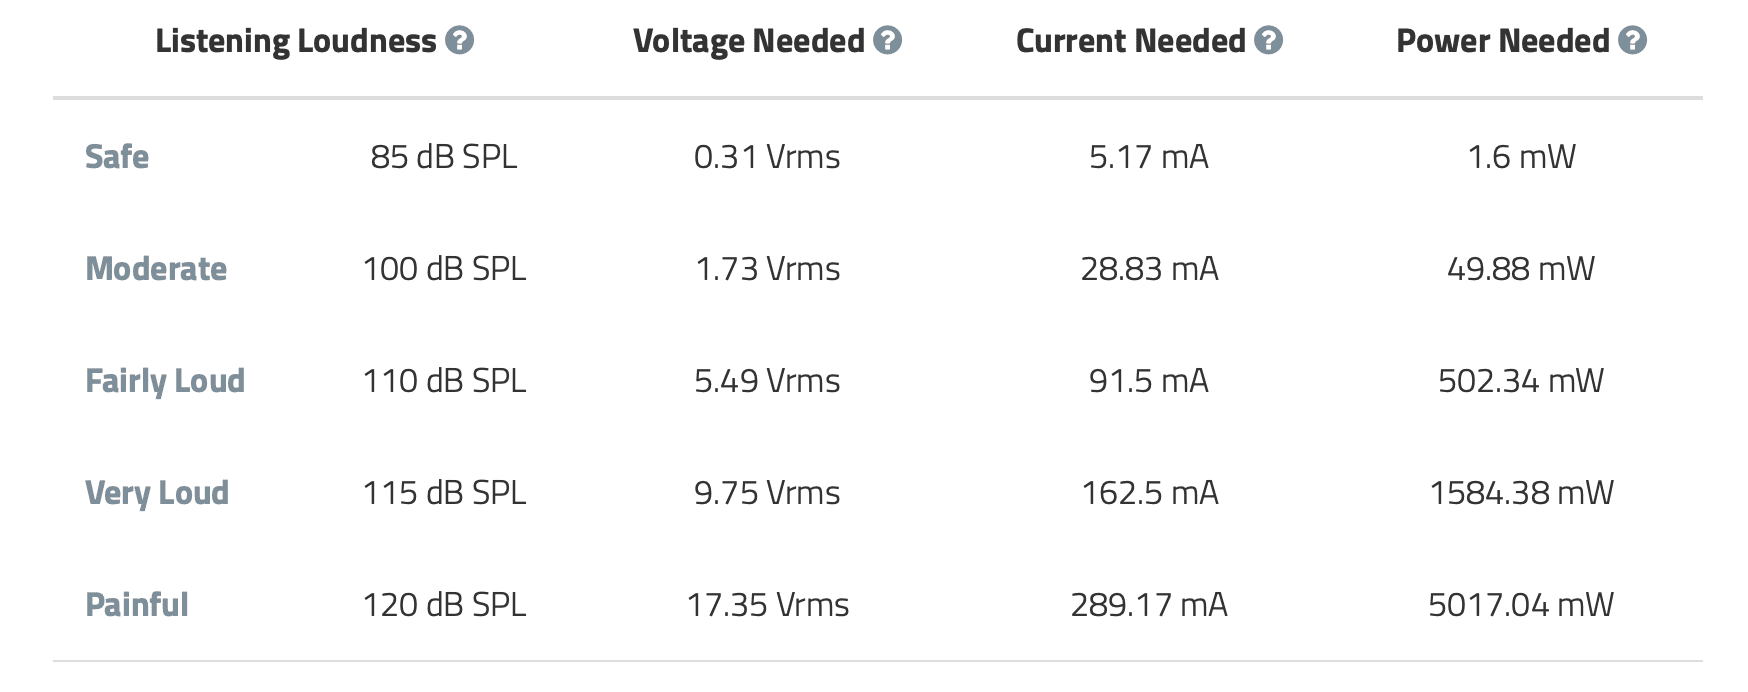
Task: Select the 91.5 mA current value
Action: tap(1149, 381)
